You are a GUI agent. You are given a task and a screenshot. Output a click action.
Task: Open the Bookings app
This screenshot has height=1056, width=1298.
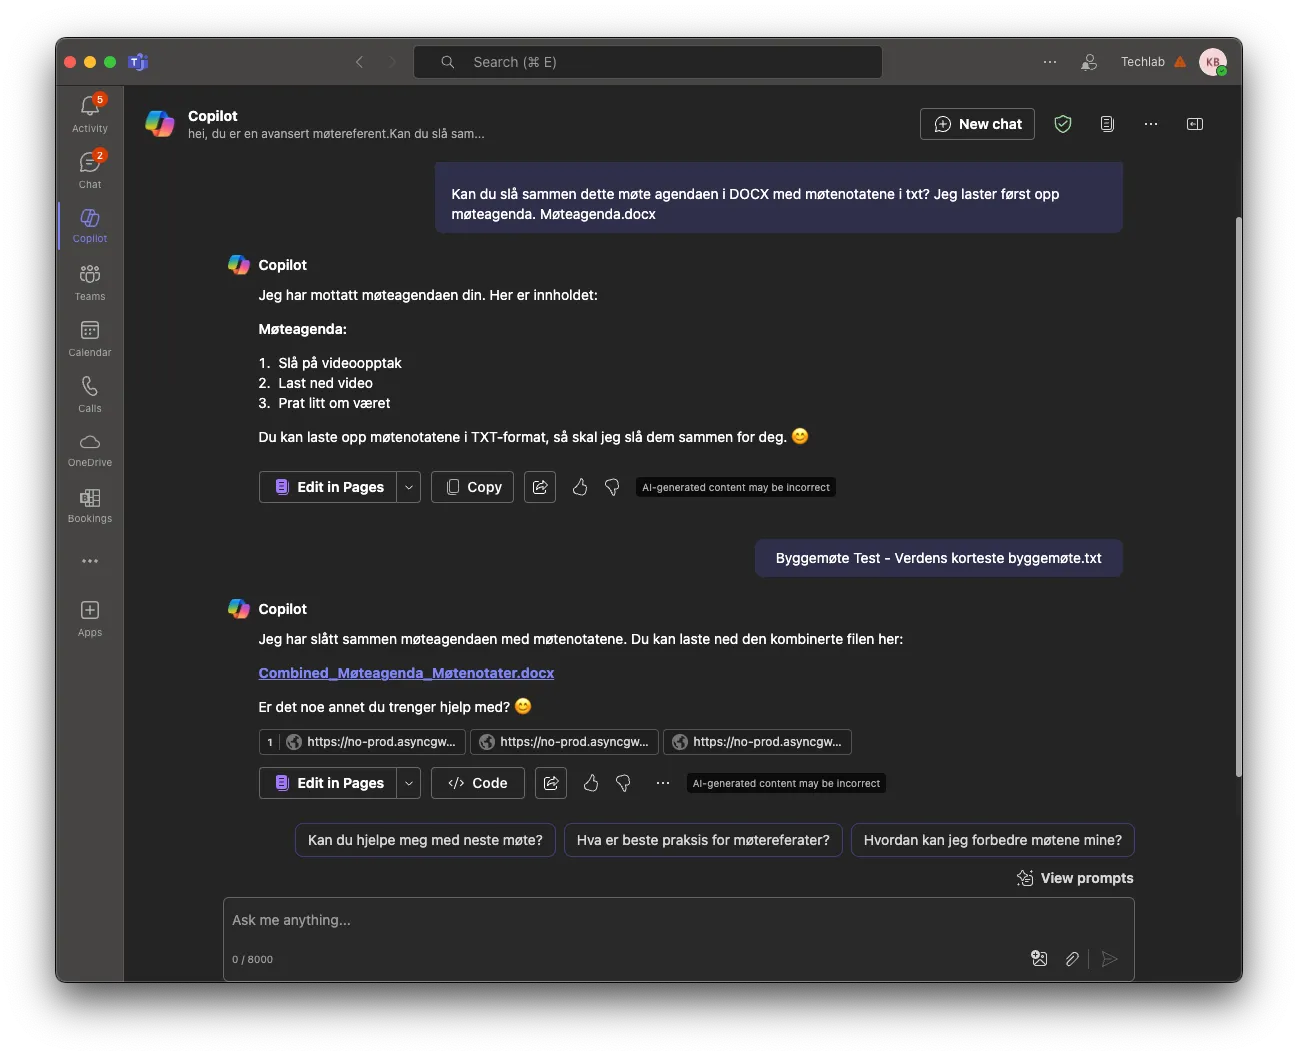coord(90,506)
